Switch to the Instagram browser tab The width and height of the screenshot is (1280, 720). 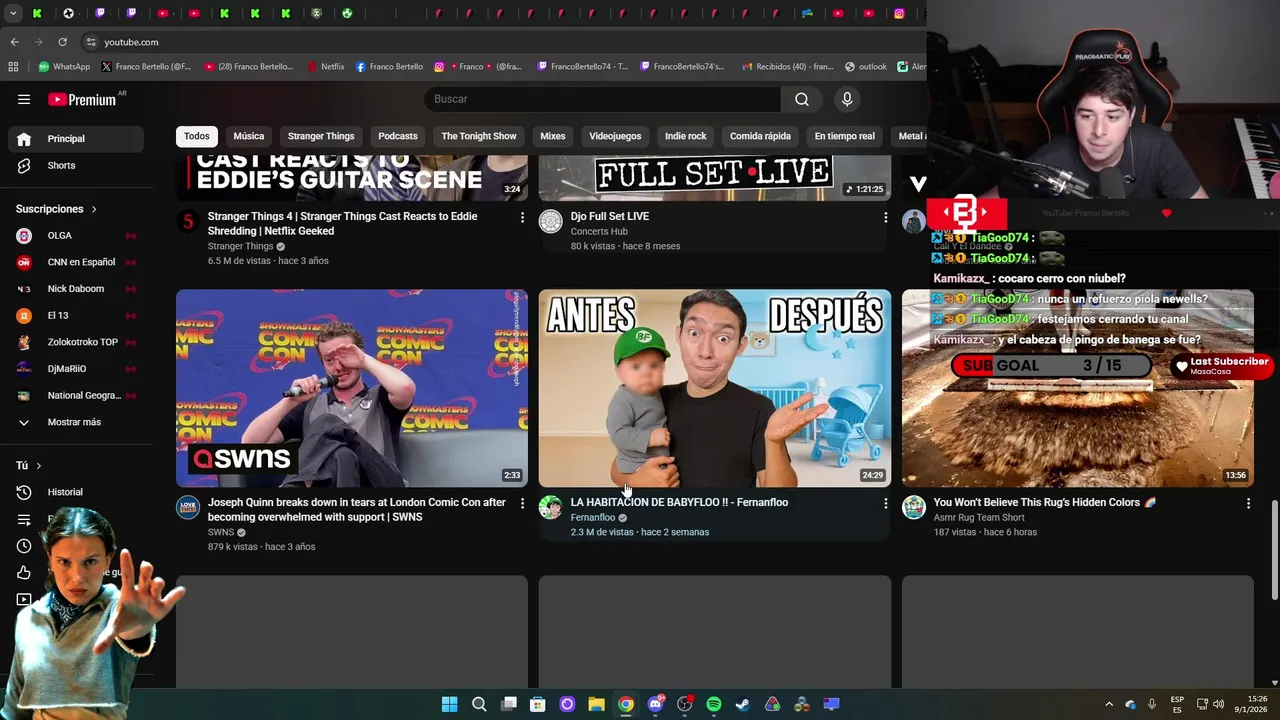(x=899, y=13)
